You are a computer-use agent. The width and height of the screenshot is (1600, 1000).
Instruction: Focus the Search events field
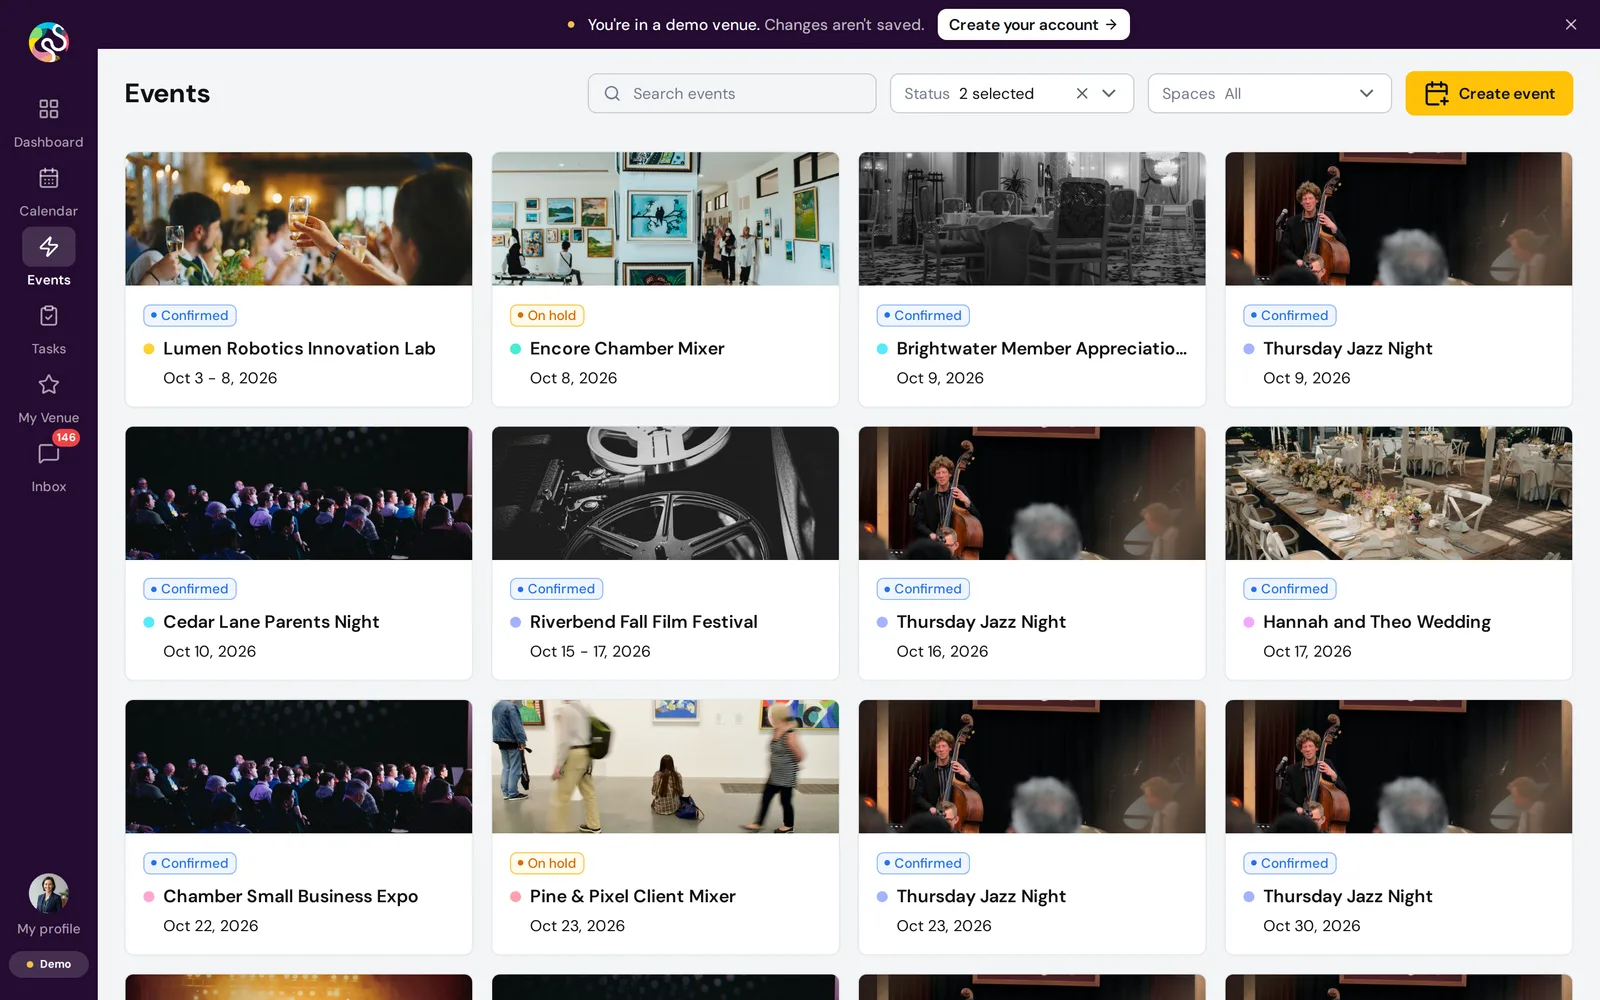click(x=732, y=94)
